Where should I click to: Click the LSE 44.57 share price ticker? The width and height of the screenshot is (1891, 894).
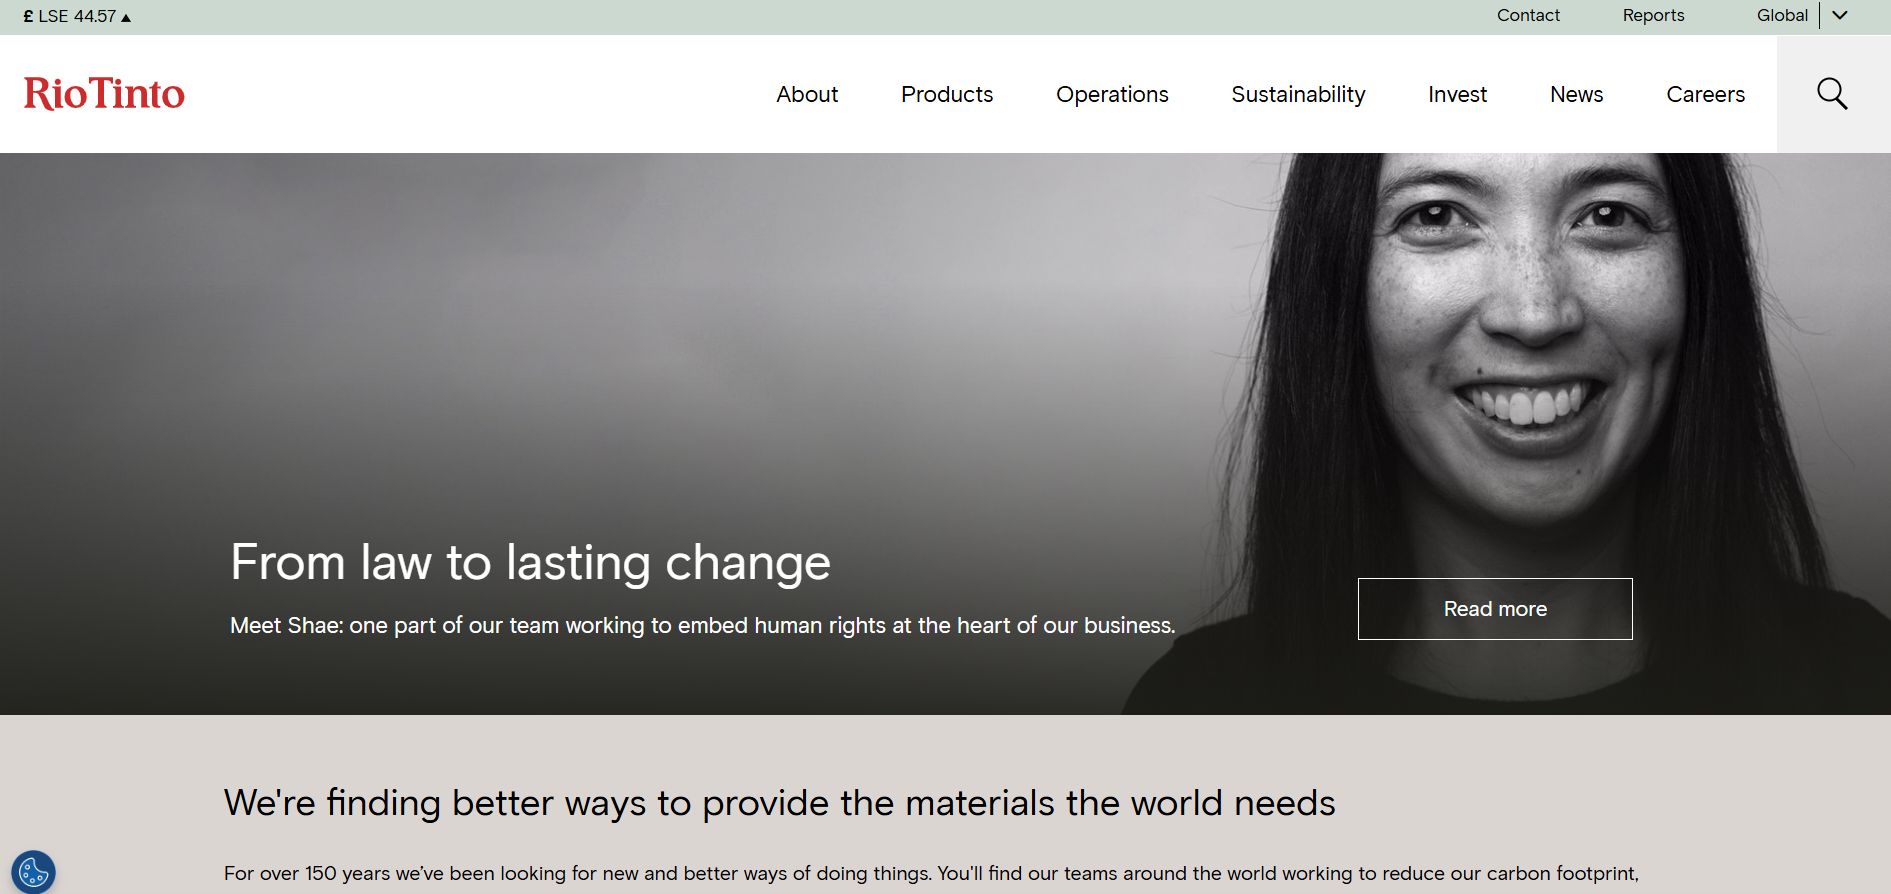pyautogui.click(x=77, y=17)
